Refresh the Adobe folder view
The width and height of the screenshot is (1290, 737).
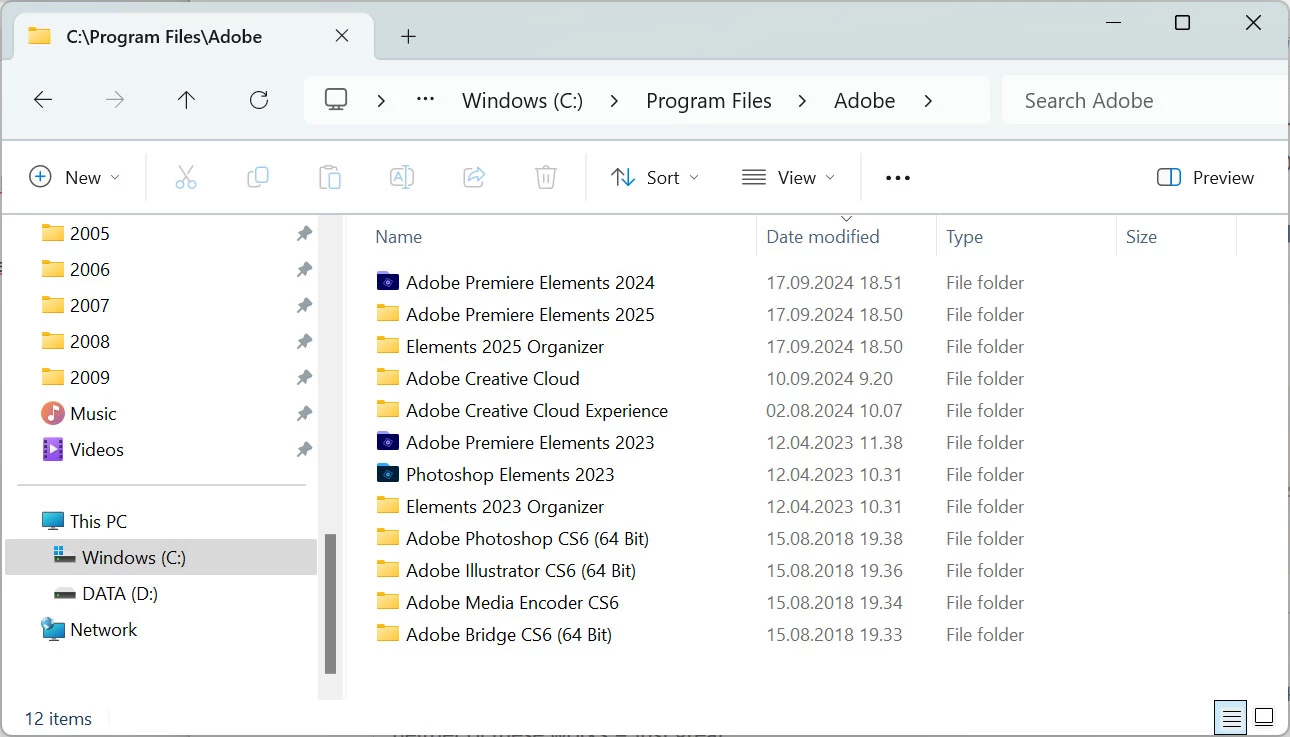pos(259,100)
